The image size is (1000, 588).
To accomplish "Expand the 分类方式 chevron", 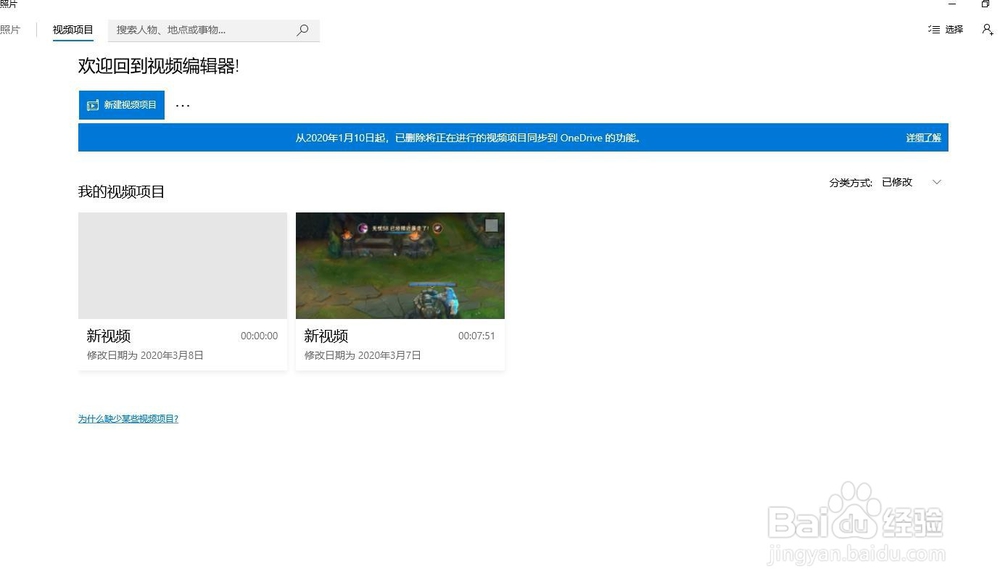I will [x=936, y=182].
